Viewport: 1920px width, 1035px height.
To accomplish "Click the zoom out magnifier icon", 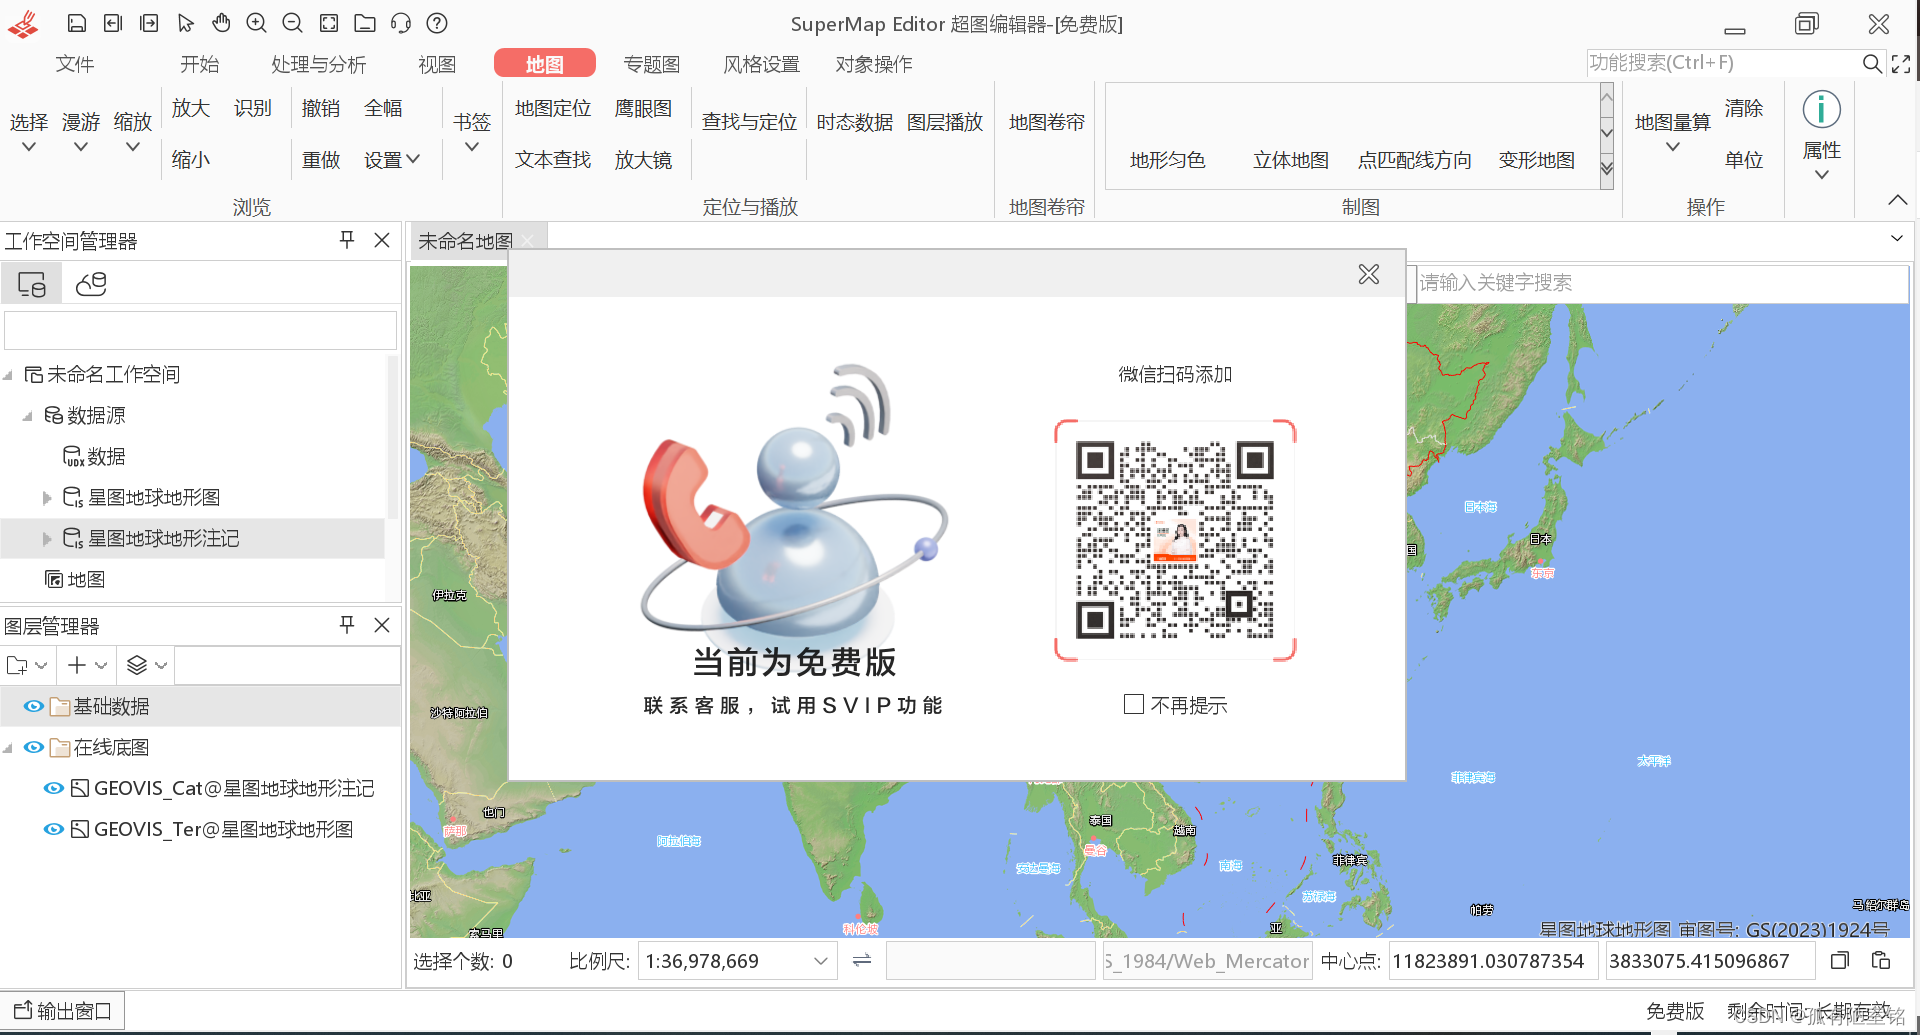I will 293,23.
